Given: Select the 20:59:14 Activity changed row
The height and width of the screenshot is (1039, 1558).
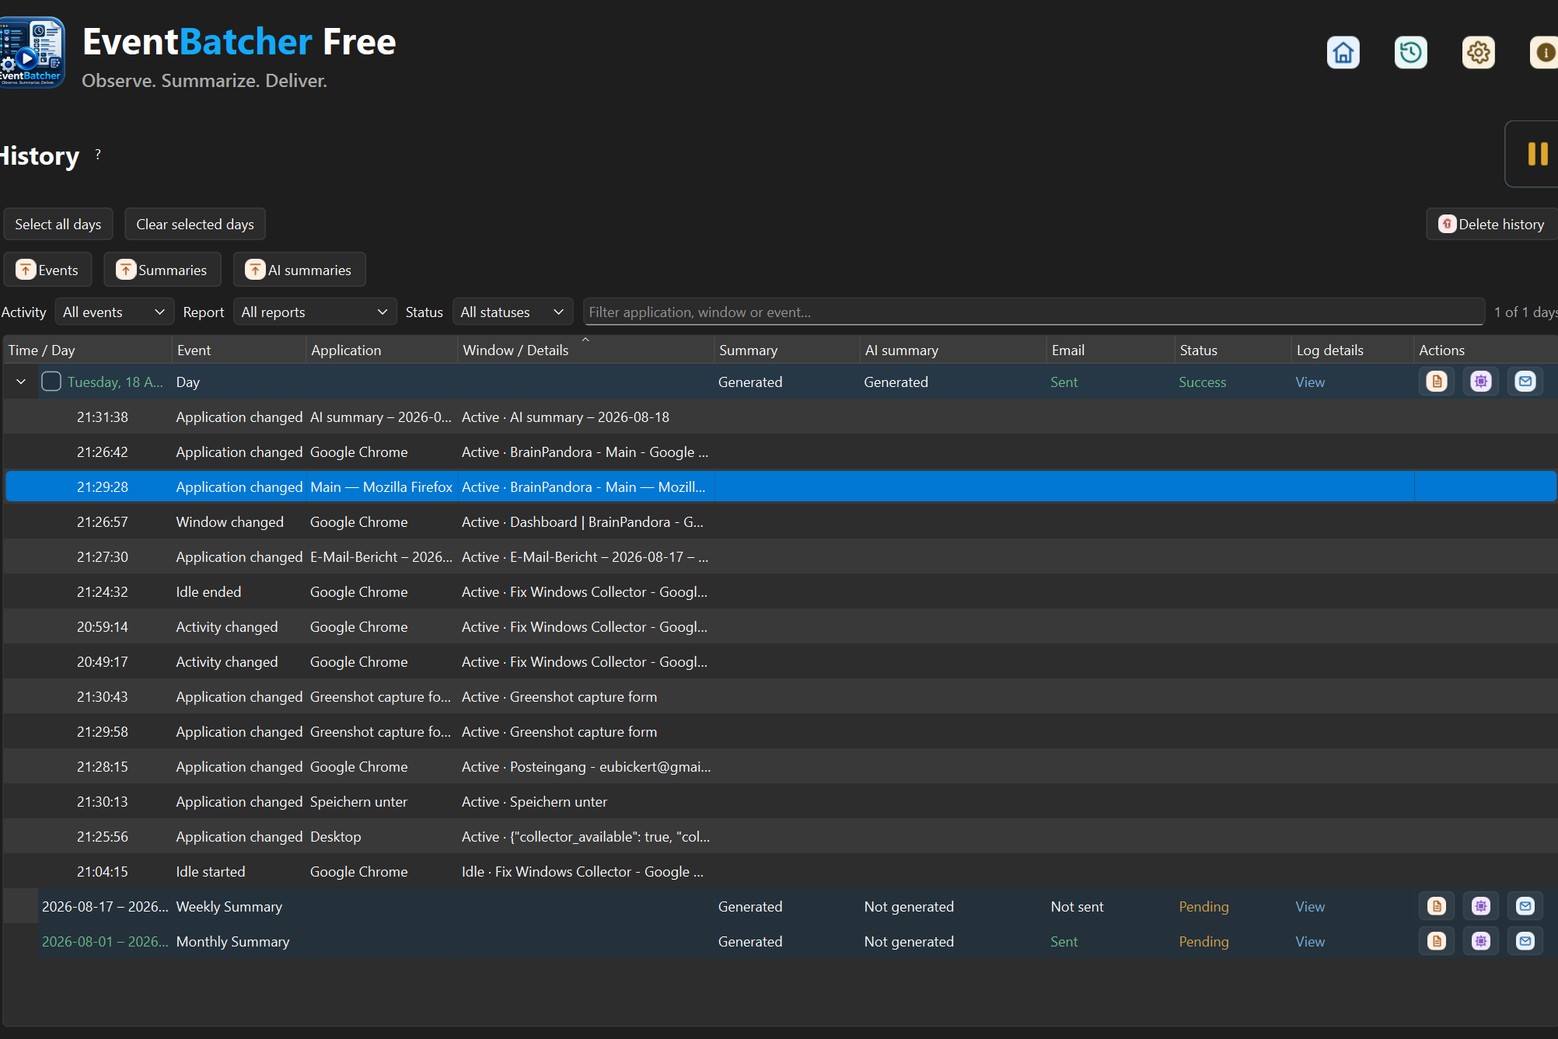Looking at the screenshot, I should tap(780, 627).
